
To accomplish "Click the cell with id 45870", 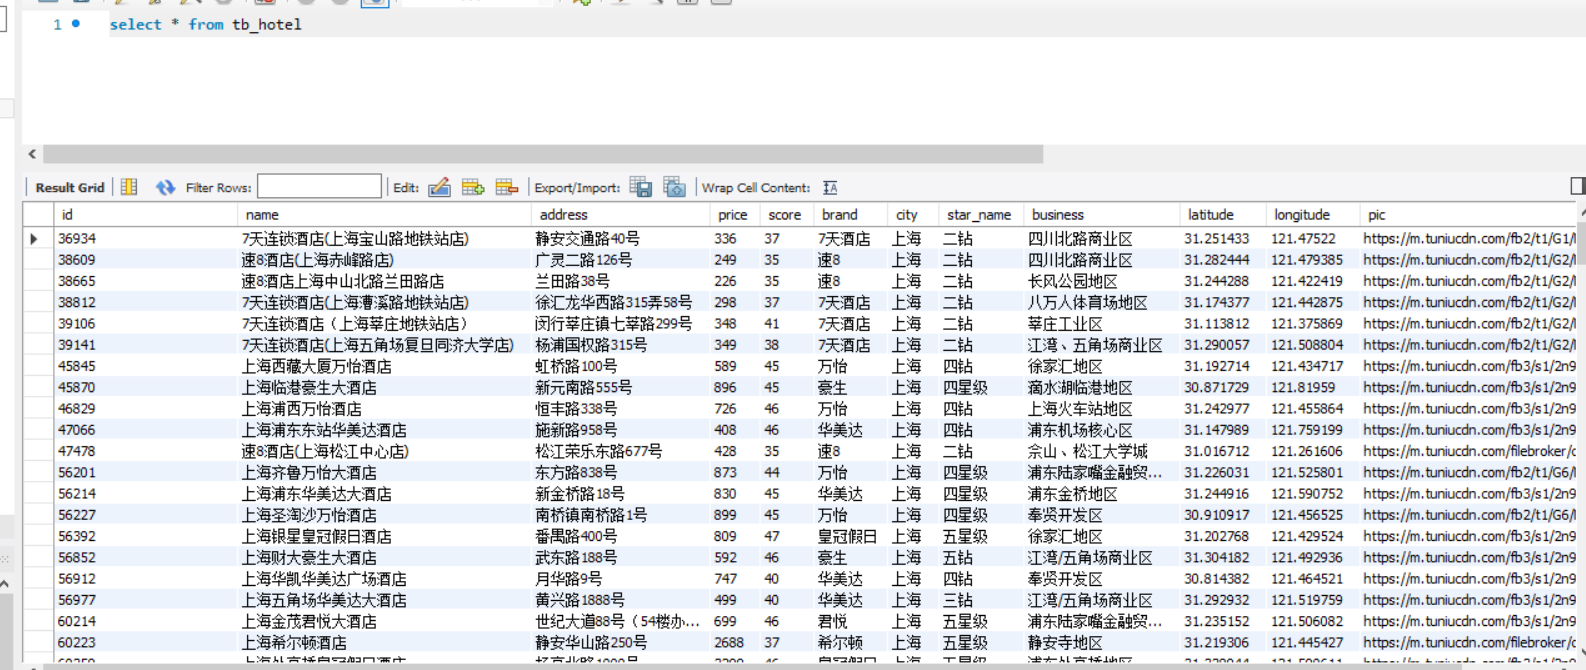I will click(77, 387).
